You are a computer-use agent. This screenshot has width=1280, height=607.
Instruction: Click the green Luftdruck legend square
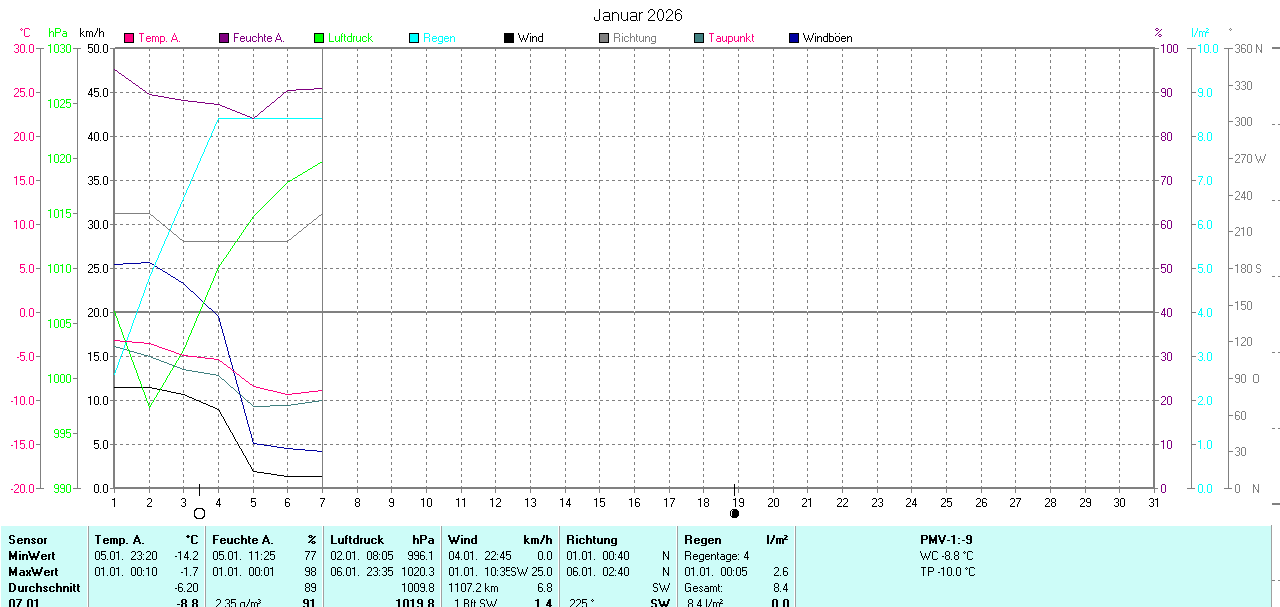tap(319, 38)
